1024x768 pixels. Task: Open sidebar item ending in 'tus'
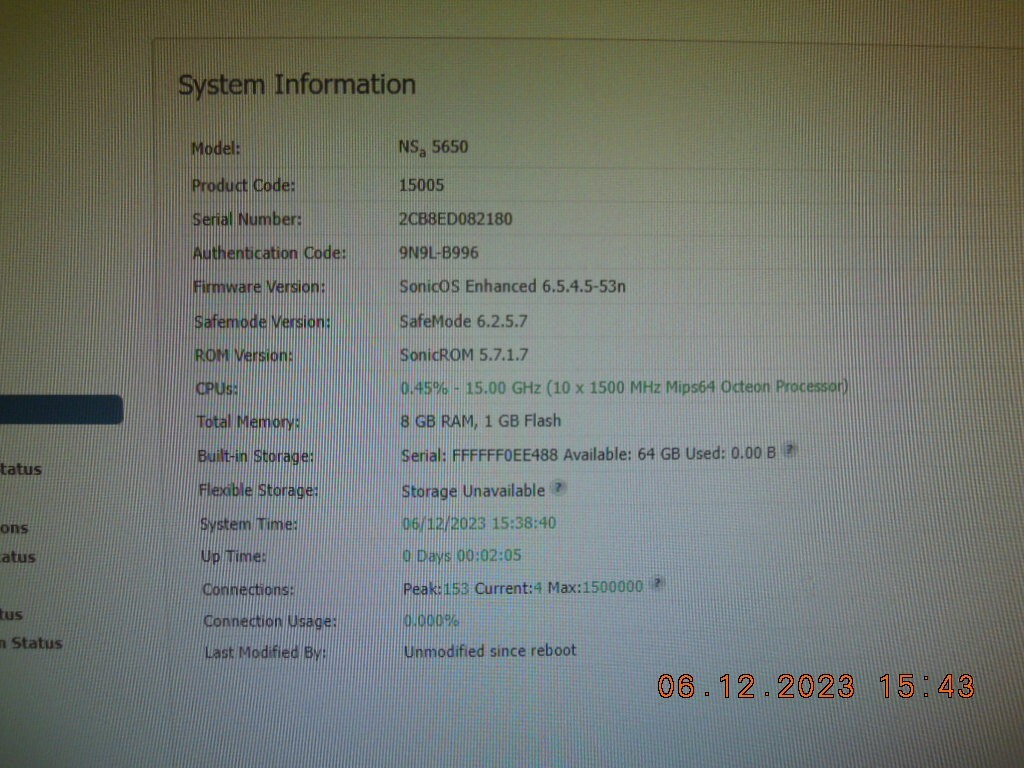click(x=11, y=615)
